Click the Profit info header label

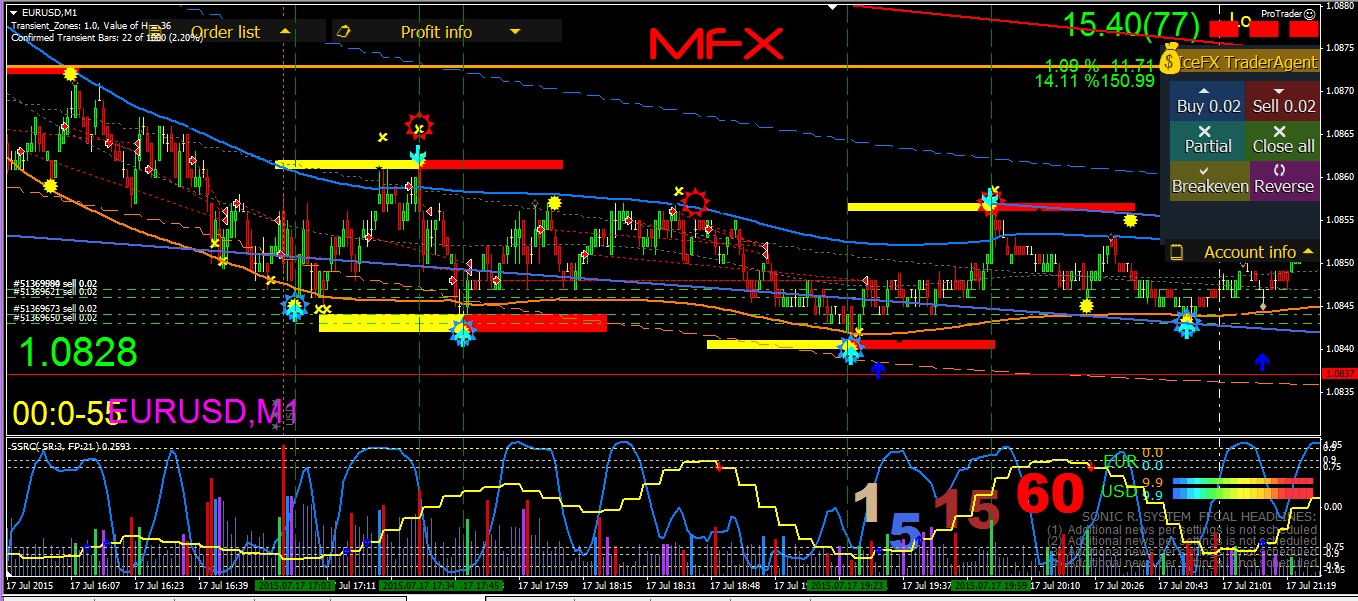436,32
